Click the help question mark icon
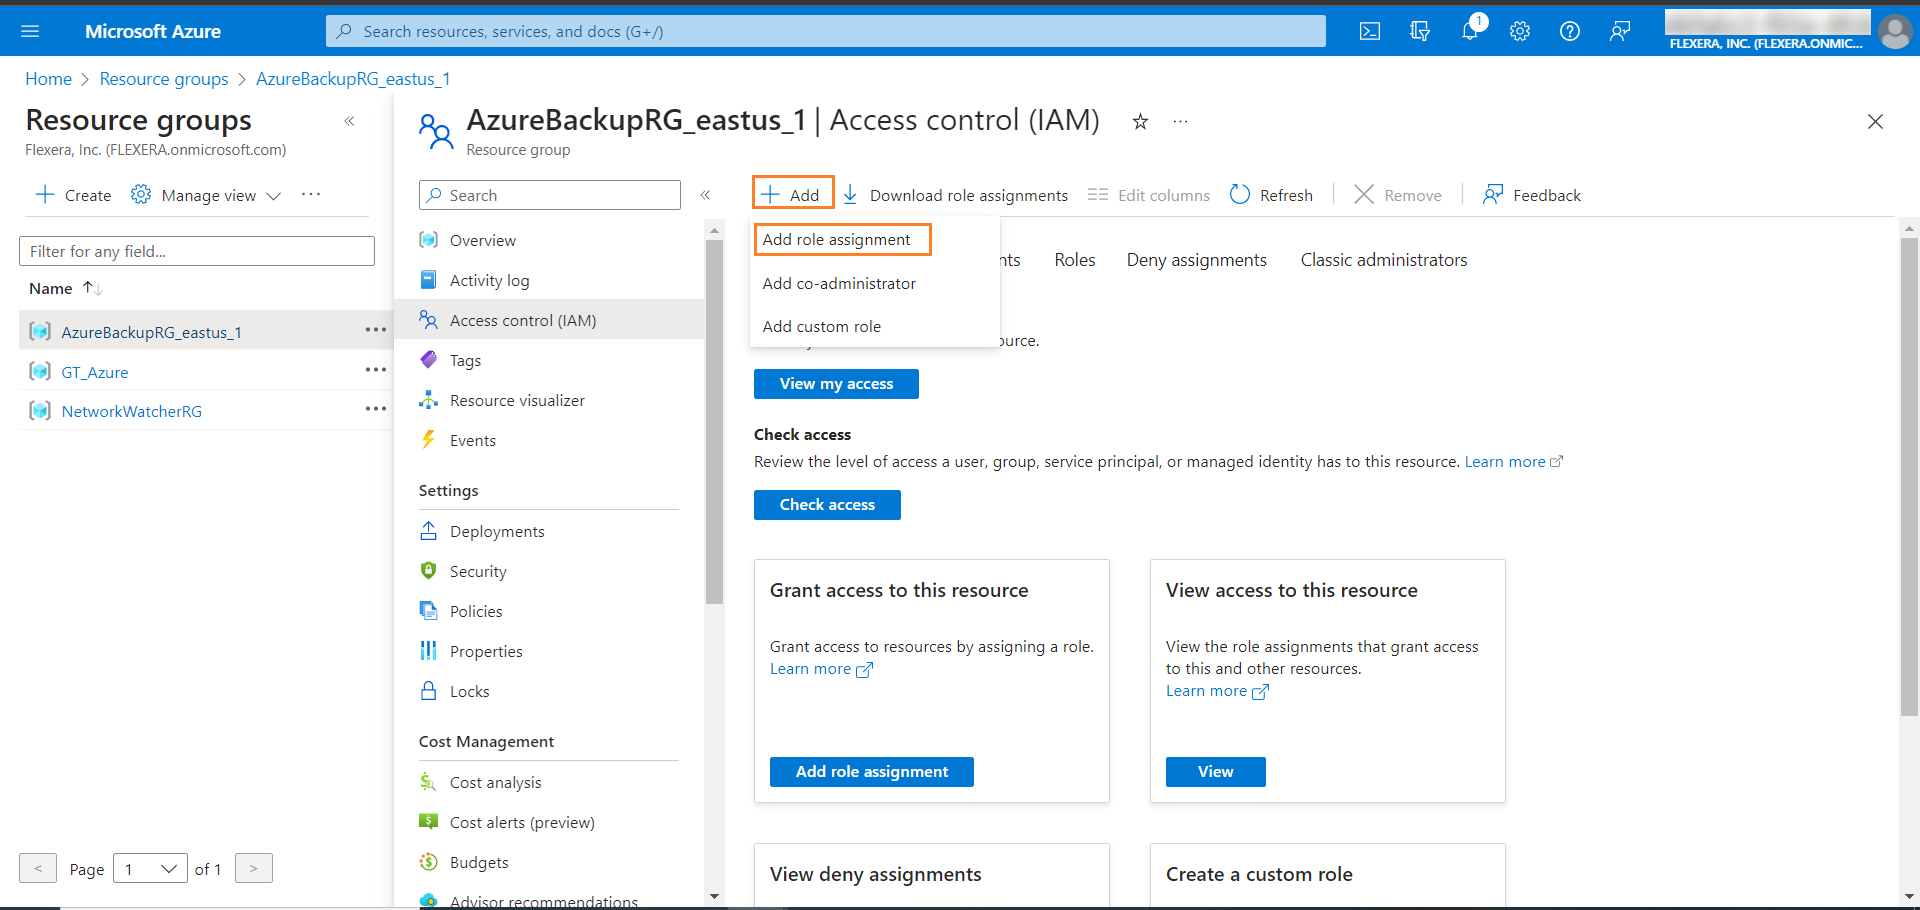Screen dimensions: 1920x910 [x=1570, y=31]
